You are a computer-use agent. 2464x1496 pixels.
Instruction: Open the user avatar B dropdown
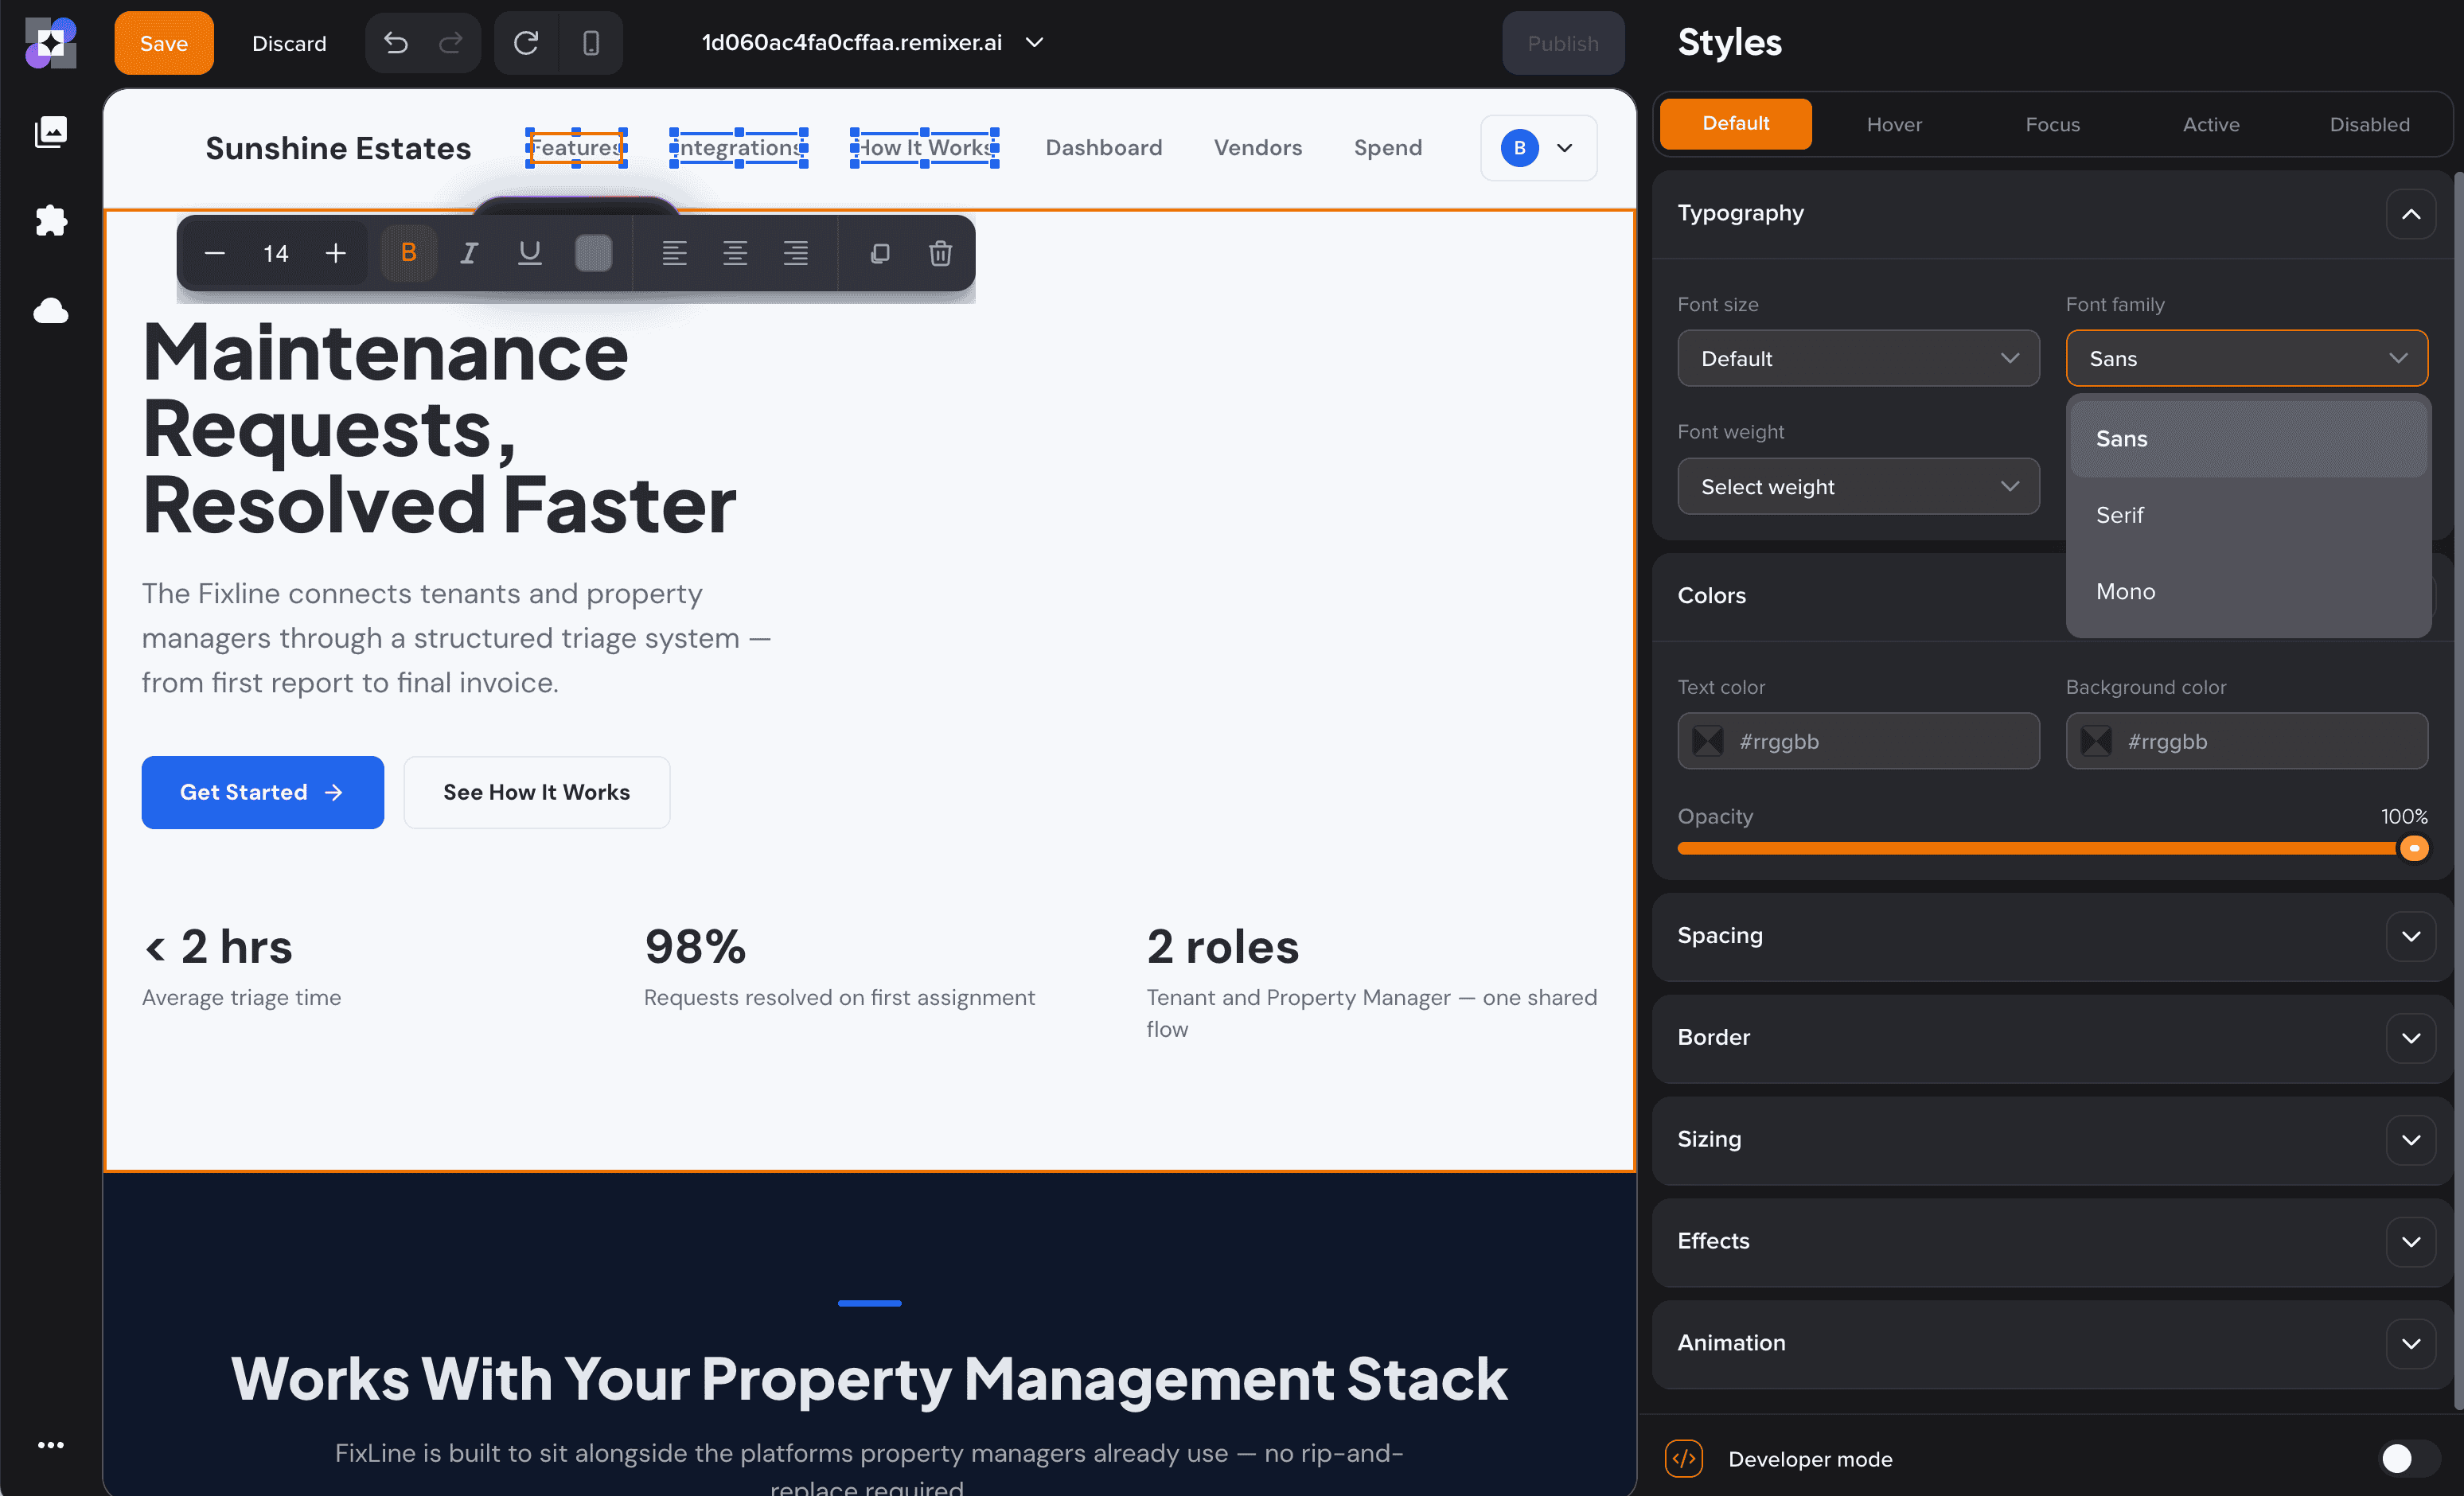(1538, 148)
